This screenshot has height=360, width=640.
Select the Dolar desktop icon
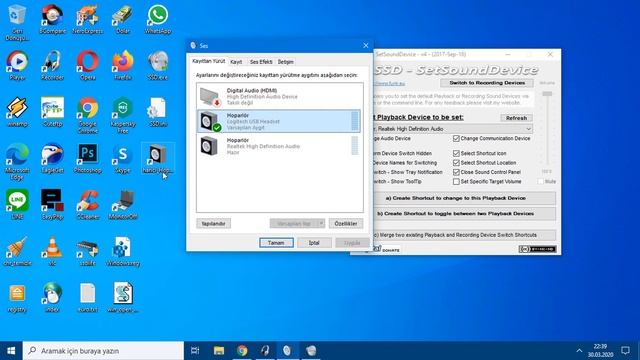(122, 18)
